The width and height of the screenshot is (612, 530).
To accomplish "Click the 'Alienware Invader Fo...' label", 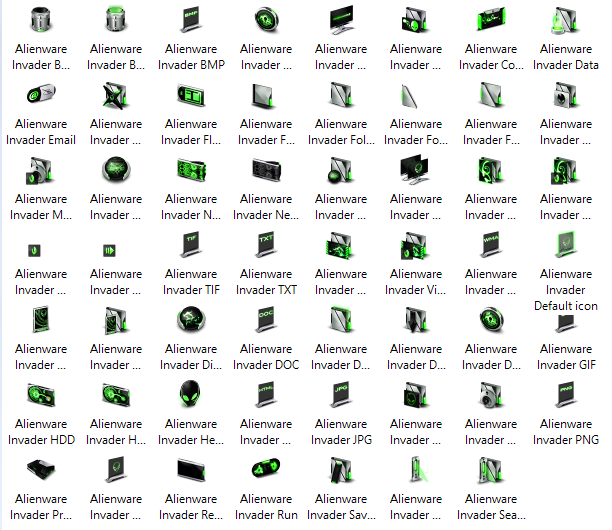I will pyautogui.click(x=416, y=132).
